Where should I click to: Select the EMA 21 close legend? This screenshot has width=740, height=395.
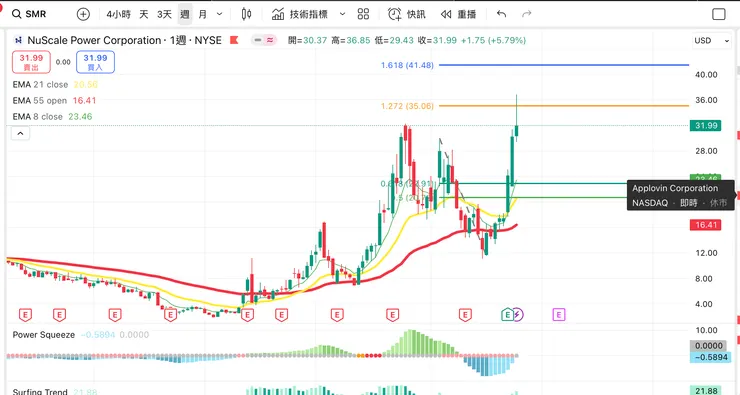40,84
